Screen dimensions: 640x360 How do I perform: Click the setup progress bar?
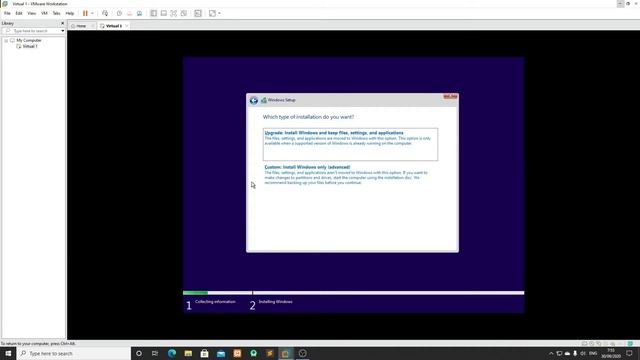click(x=353, y=293)
